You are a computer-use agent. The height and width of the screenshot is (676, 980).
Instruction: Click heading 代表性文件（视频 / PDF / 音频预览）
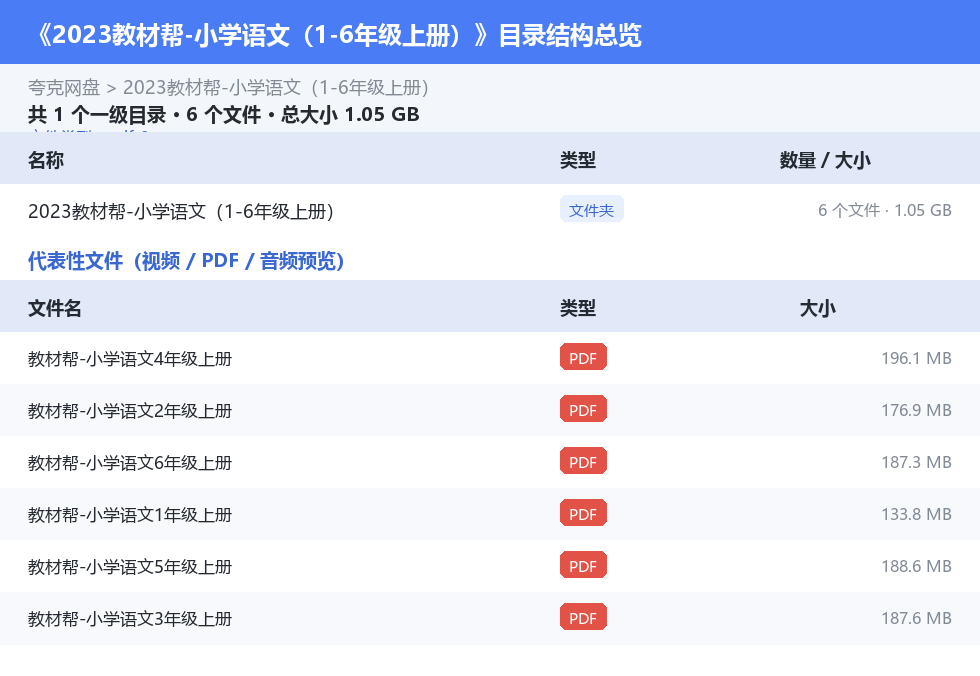(186, 261)
